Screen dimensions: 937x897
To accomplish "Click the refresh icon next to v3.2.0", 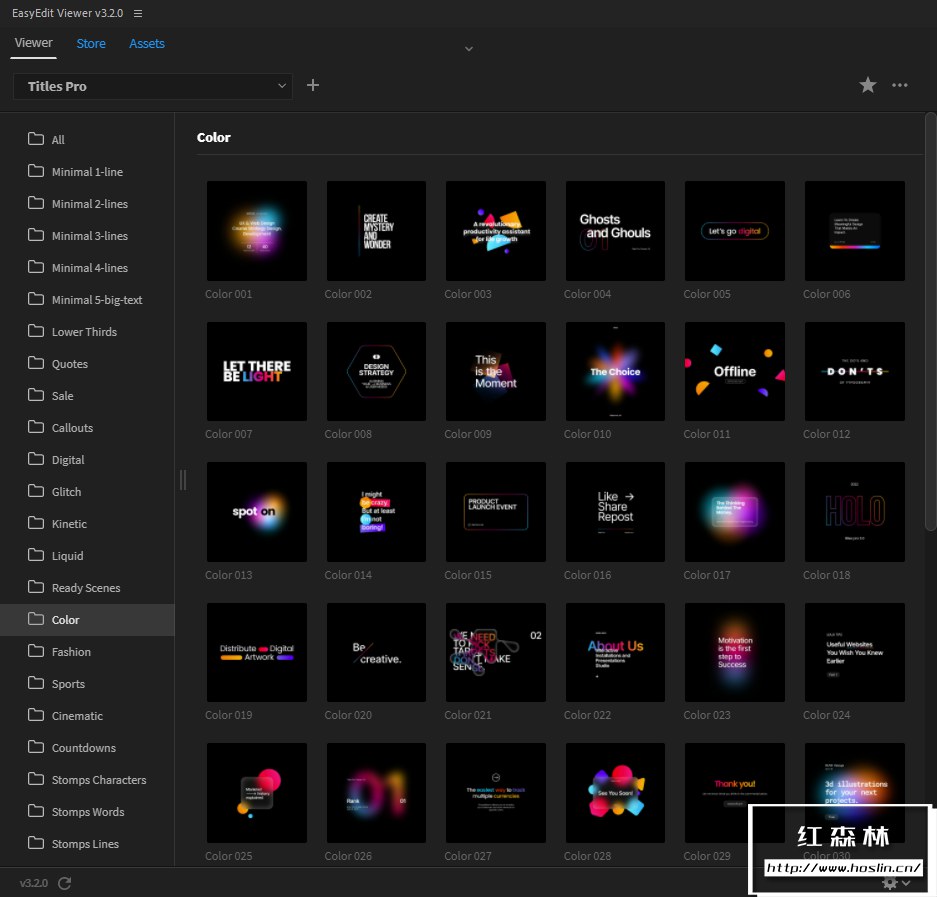I will pyautogui.click(x=65, y=883).
